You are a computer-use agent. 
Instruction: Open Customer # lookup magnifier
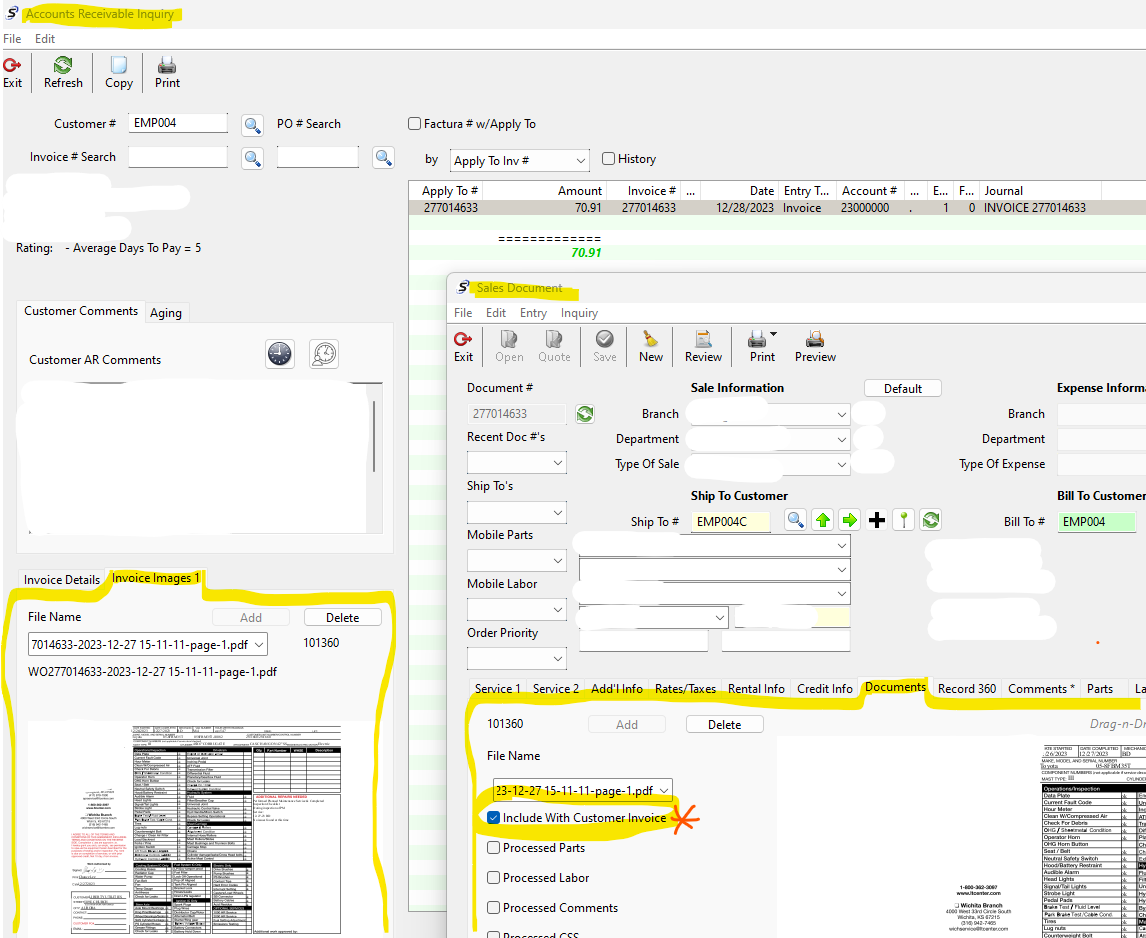(253, 124)
